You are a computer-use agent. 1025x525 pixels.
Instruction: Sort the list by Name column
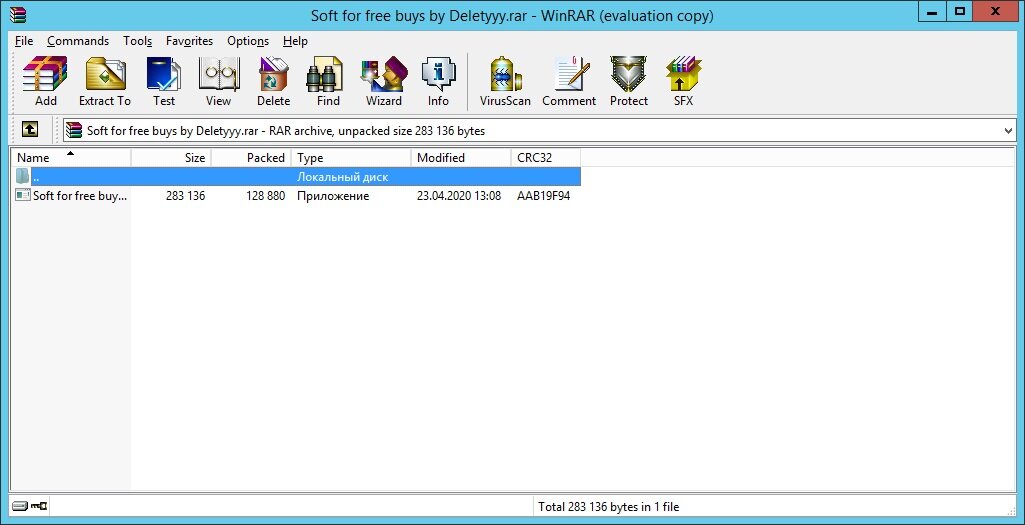click(71, 158)
